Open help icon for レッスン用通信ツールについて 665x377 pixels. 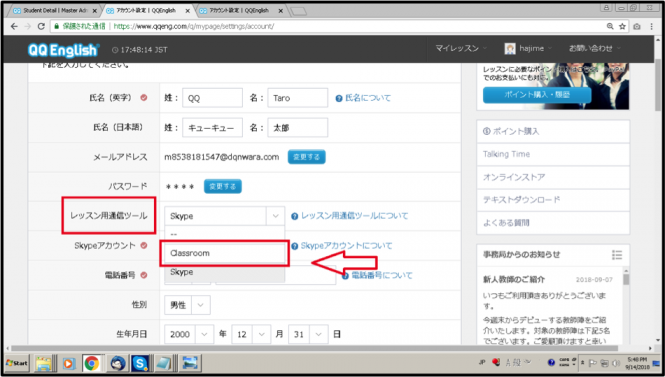coord(294,216)
